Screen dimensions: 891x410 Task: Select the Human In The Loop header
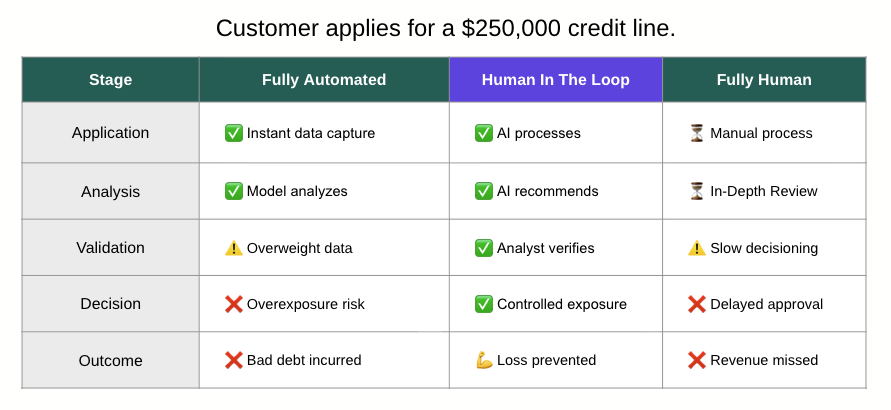pos(556,80)
